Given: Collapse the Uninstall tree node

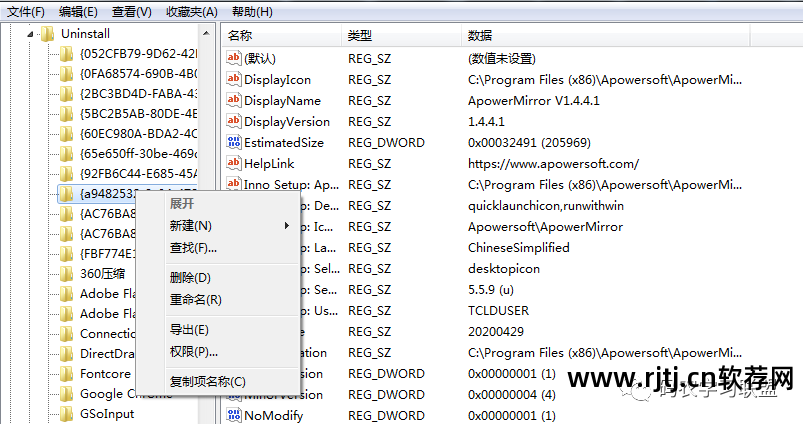Looking at the screenshot, I should pyautogui.click(x=30, y=34).
